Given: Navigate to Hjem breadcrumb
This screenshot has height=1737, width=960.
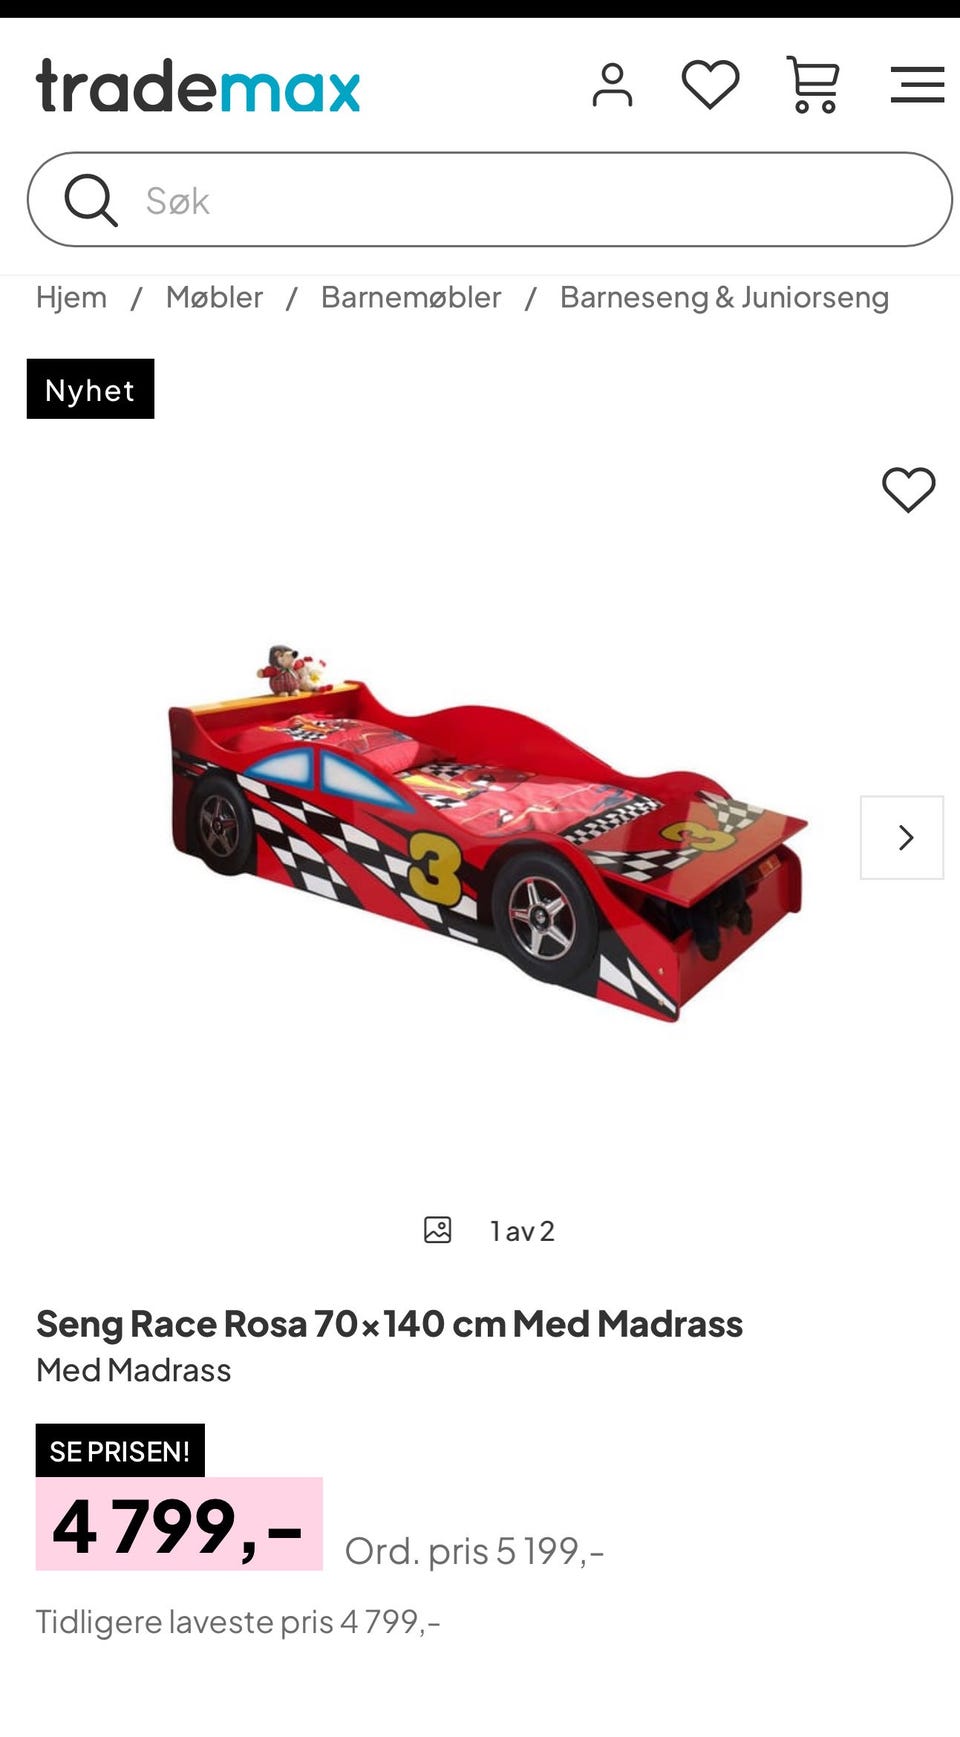Looking at the screenshot, I should click(71, 297).
